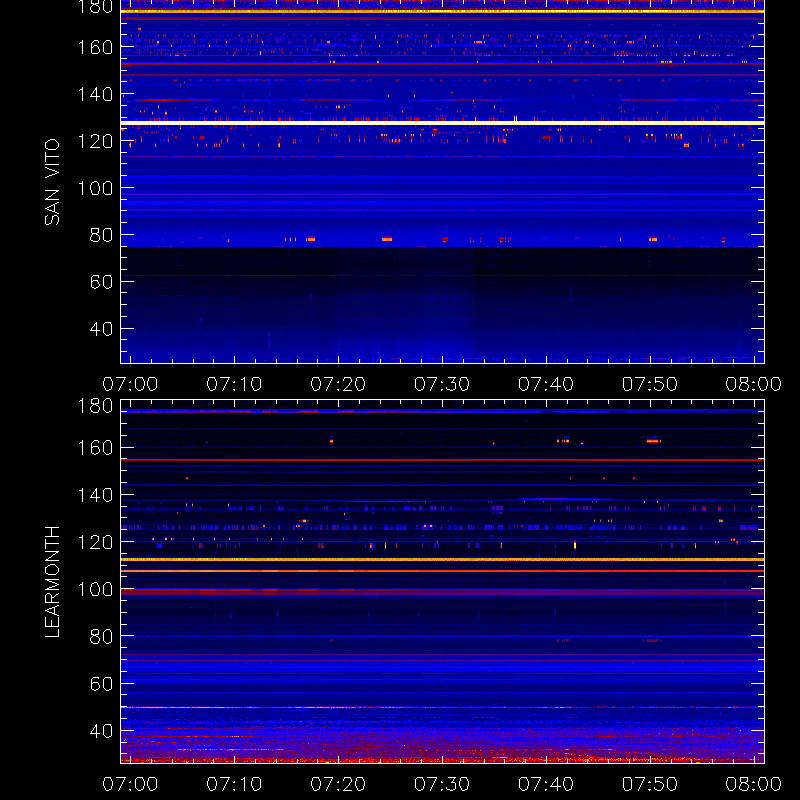Choose the 160 frequency tick of Learmonth

[95, 448]
